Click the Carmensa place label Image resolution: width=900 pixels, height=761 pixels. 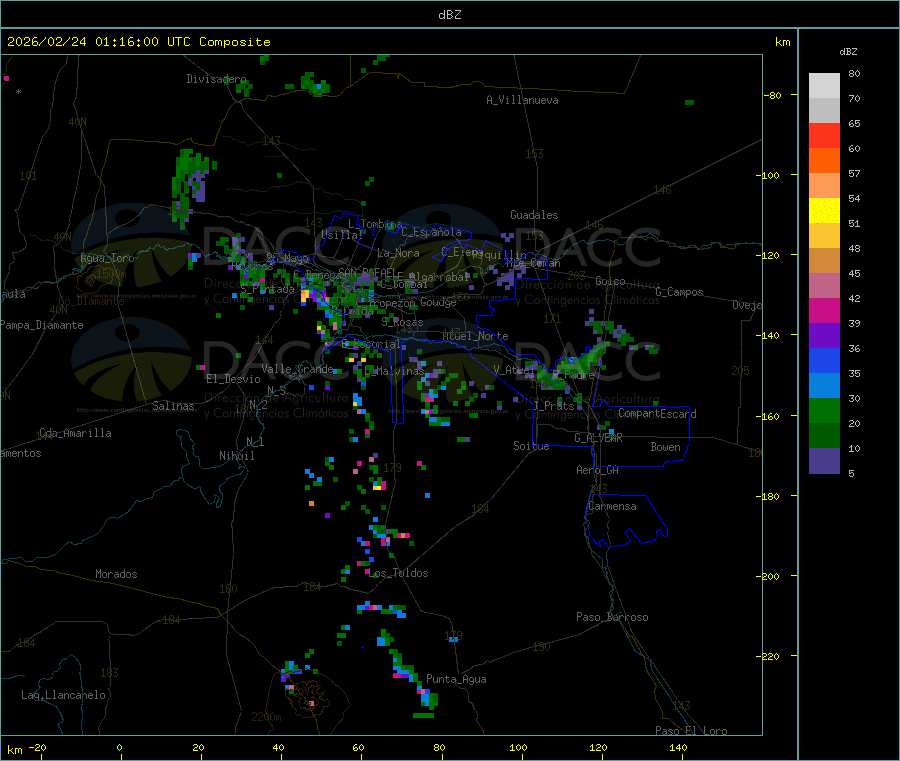pyautogui.click(x=612, y=506)
